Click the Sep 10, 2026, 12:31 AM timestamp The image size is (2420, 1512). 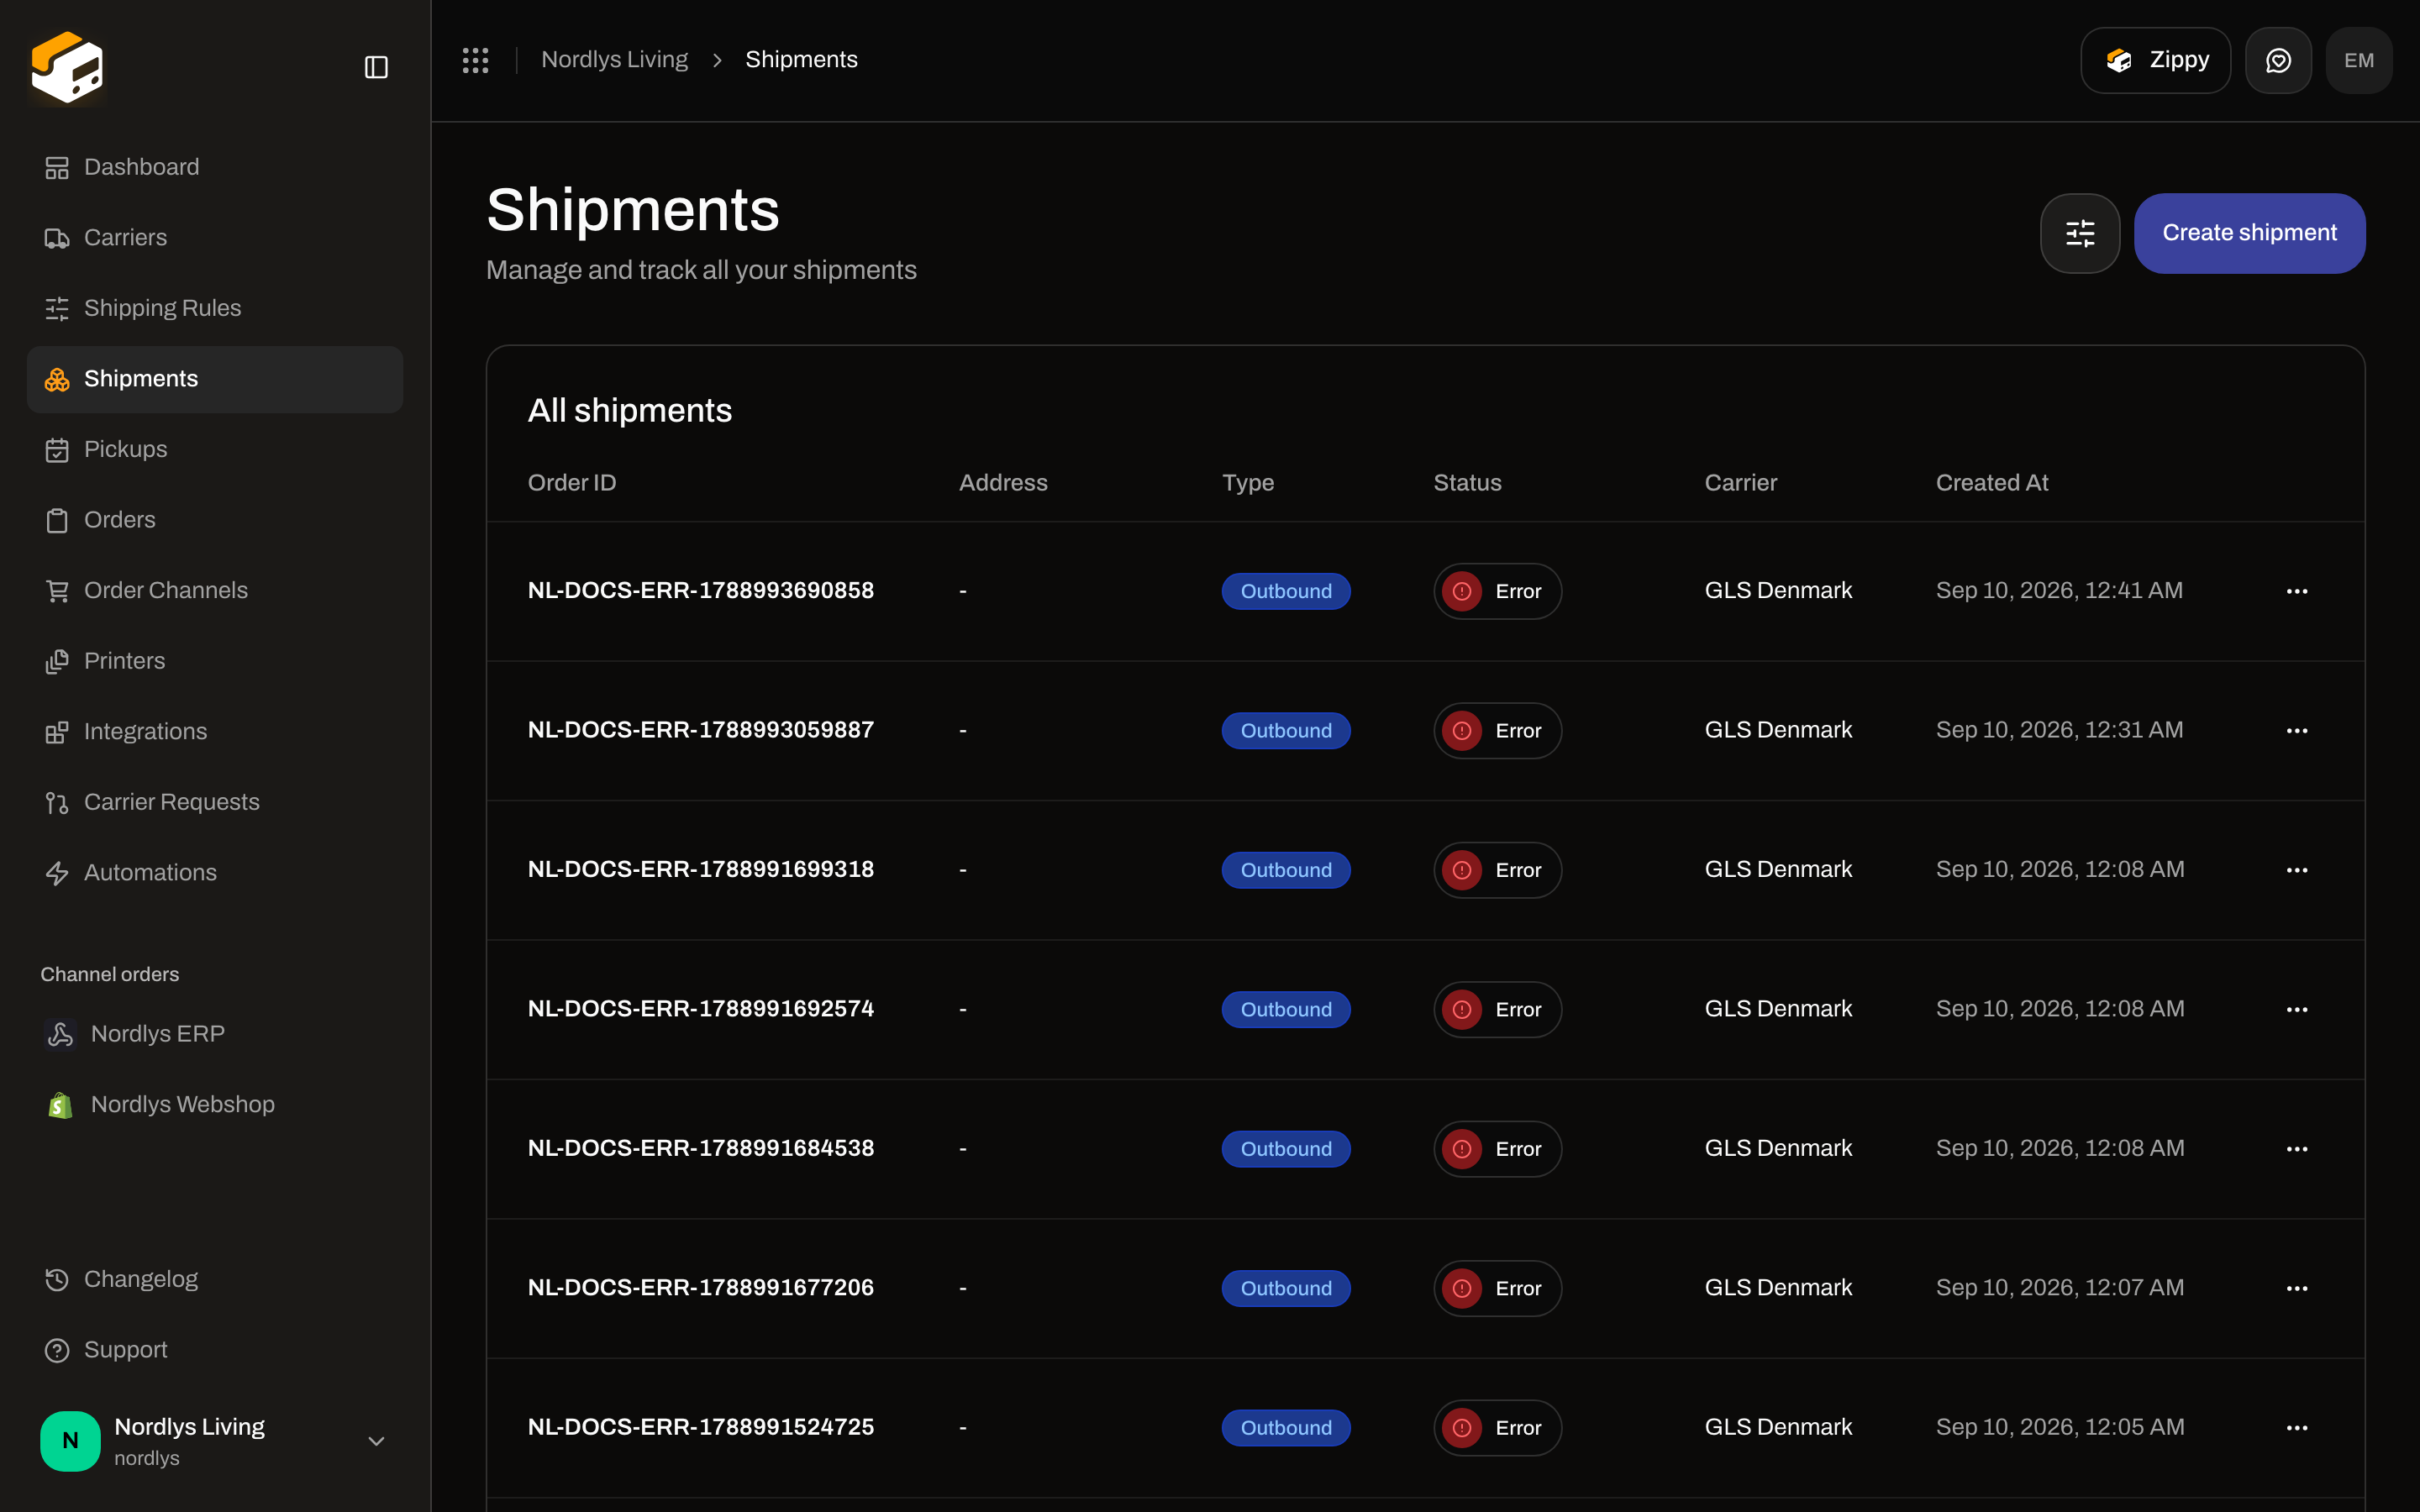[x=2059, y=730]
